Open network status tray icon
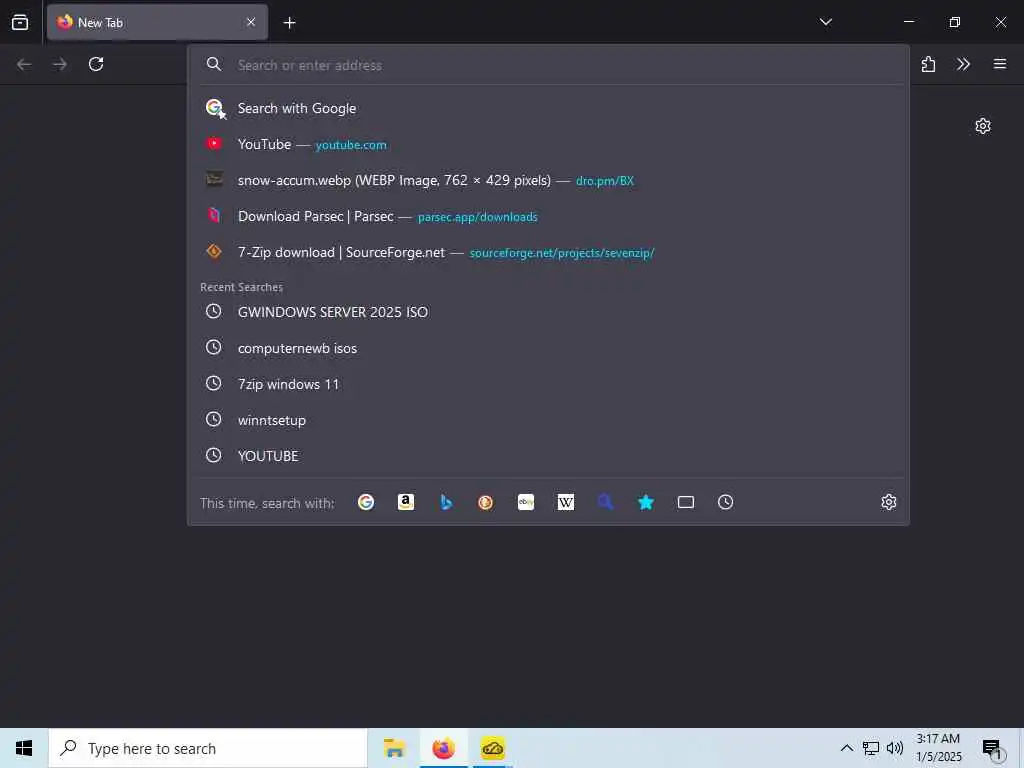The width and height of the screenshot is (1024, 768). coord(871,748)
